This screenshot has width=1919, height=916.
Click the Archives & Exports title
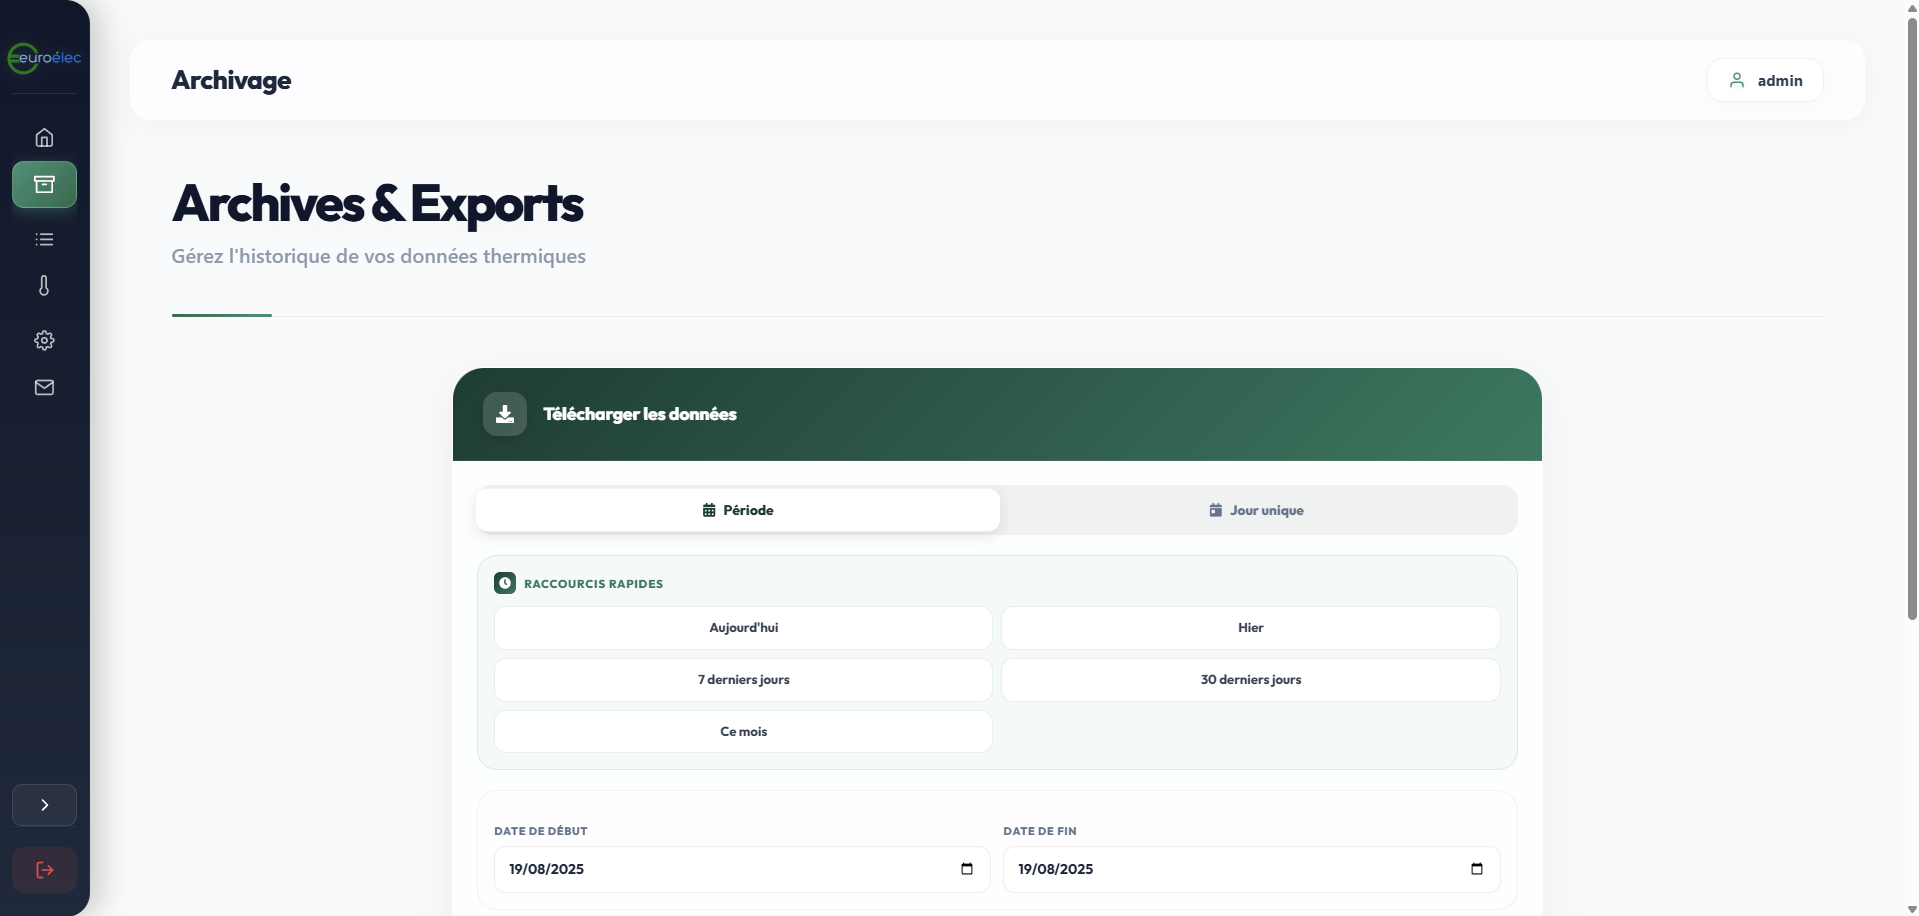click(x=377, y=204)
